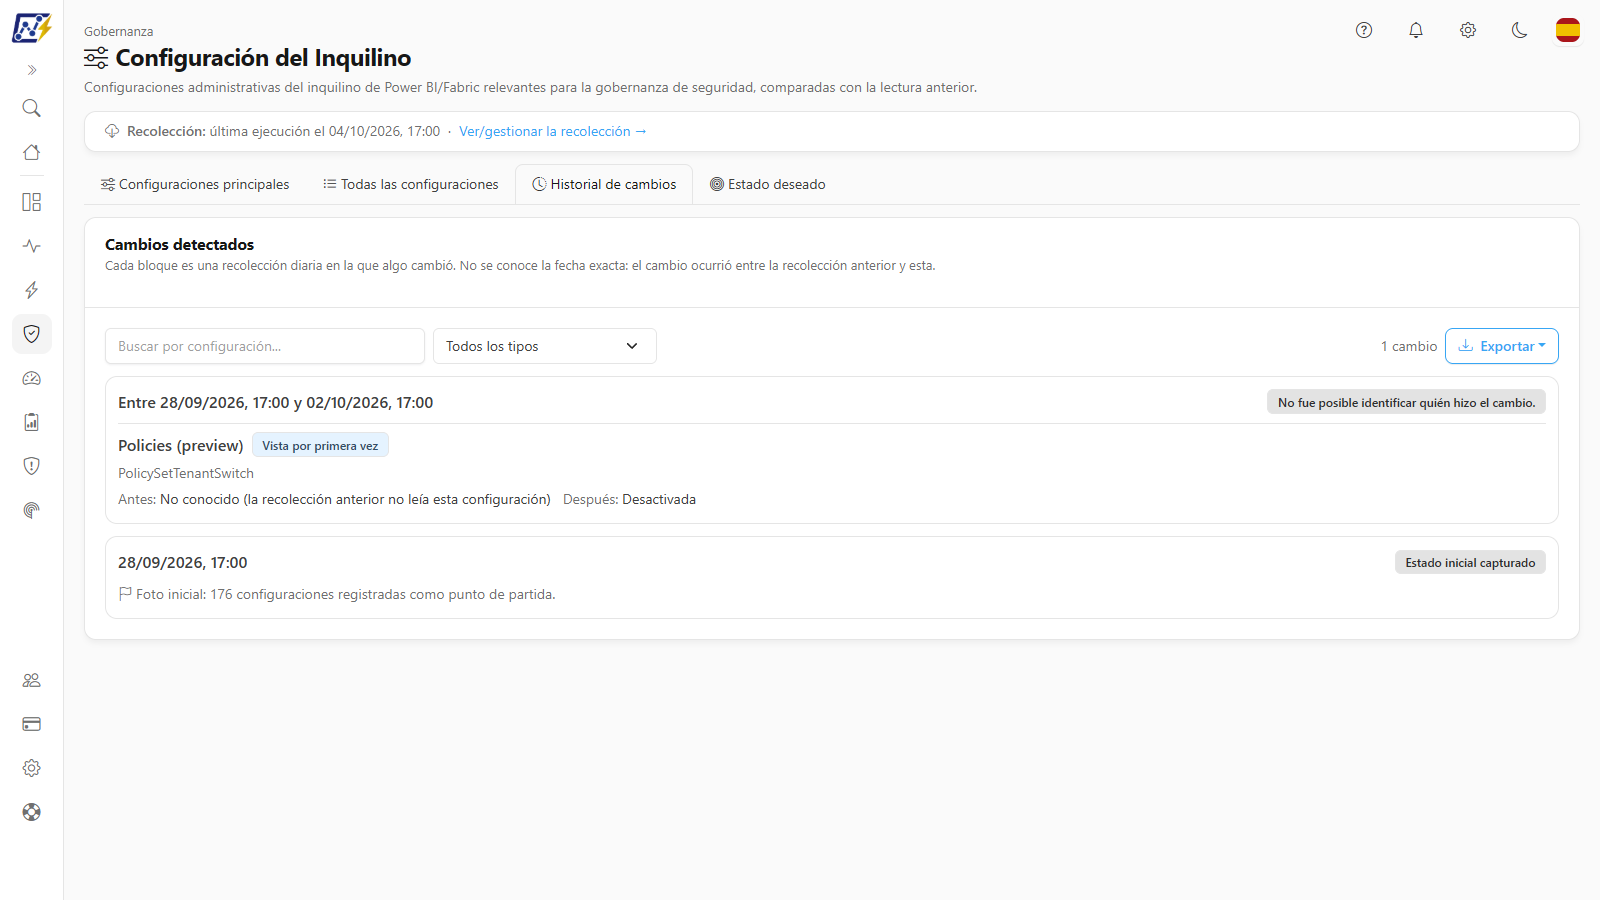The image size is (1600, 900).
Task: Open the settings gear in the top bar
Action: (1468, 30)
